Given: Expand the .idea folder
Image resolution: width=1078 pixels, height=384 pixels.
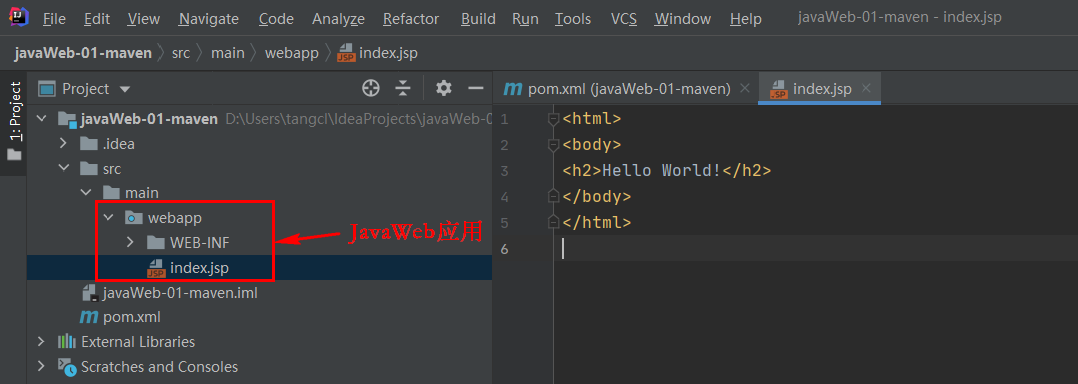Looking at the screenshot, I should pos(64,144).
